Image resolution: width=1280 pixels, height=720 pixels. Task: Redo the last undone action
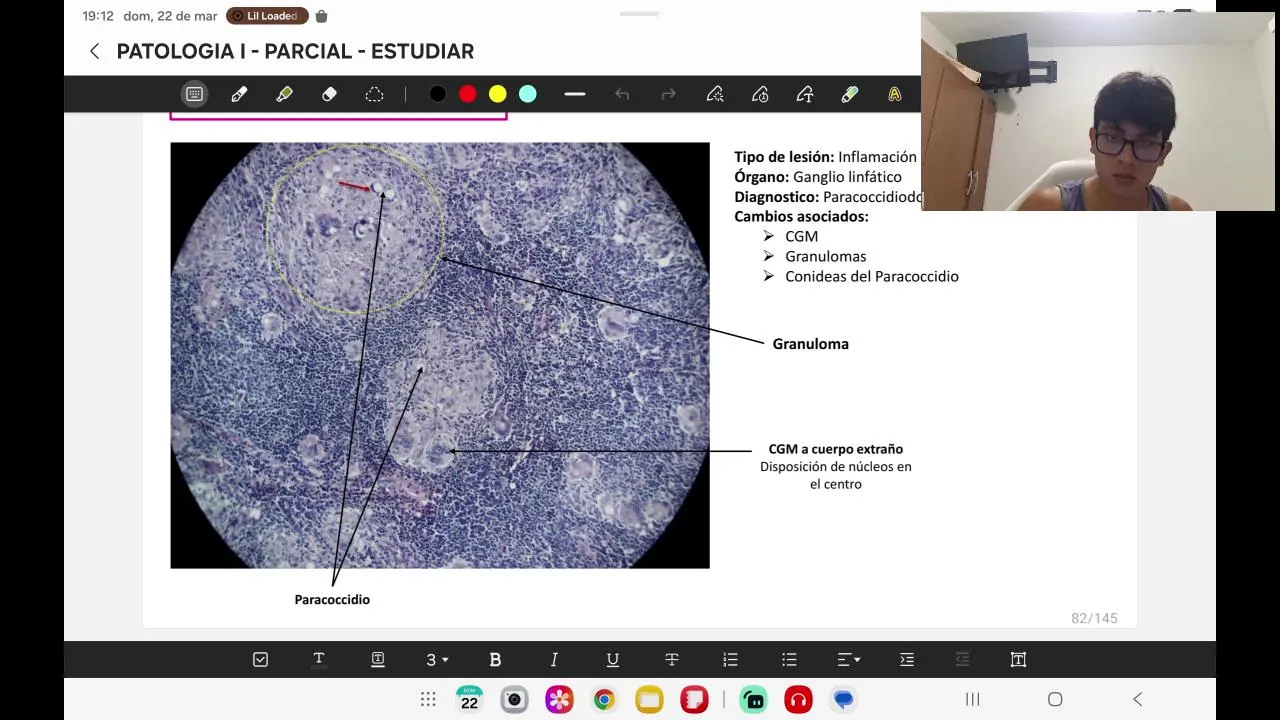[x=668, y=94]
